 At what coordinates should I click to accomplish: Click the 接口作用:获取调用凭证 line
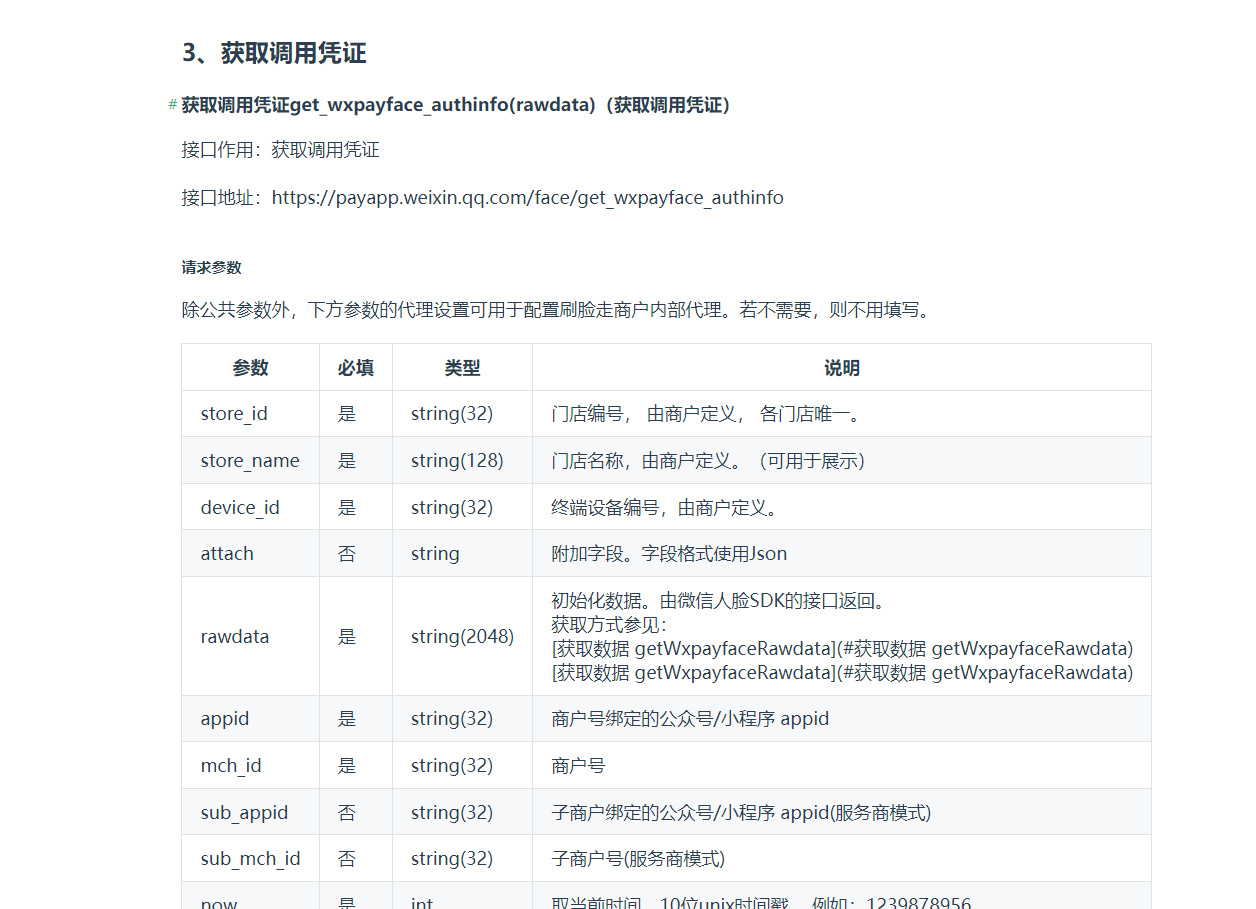point(280,151)
